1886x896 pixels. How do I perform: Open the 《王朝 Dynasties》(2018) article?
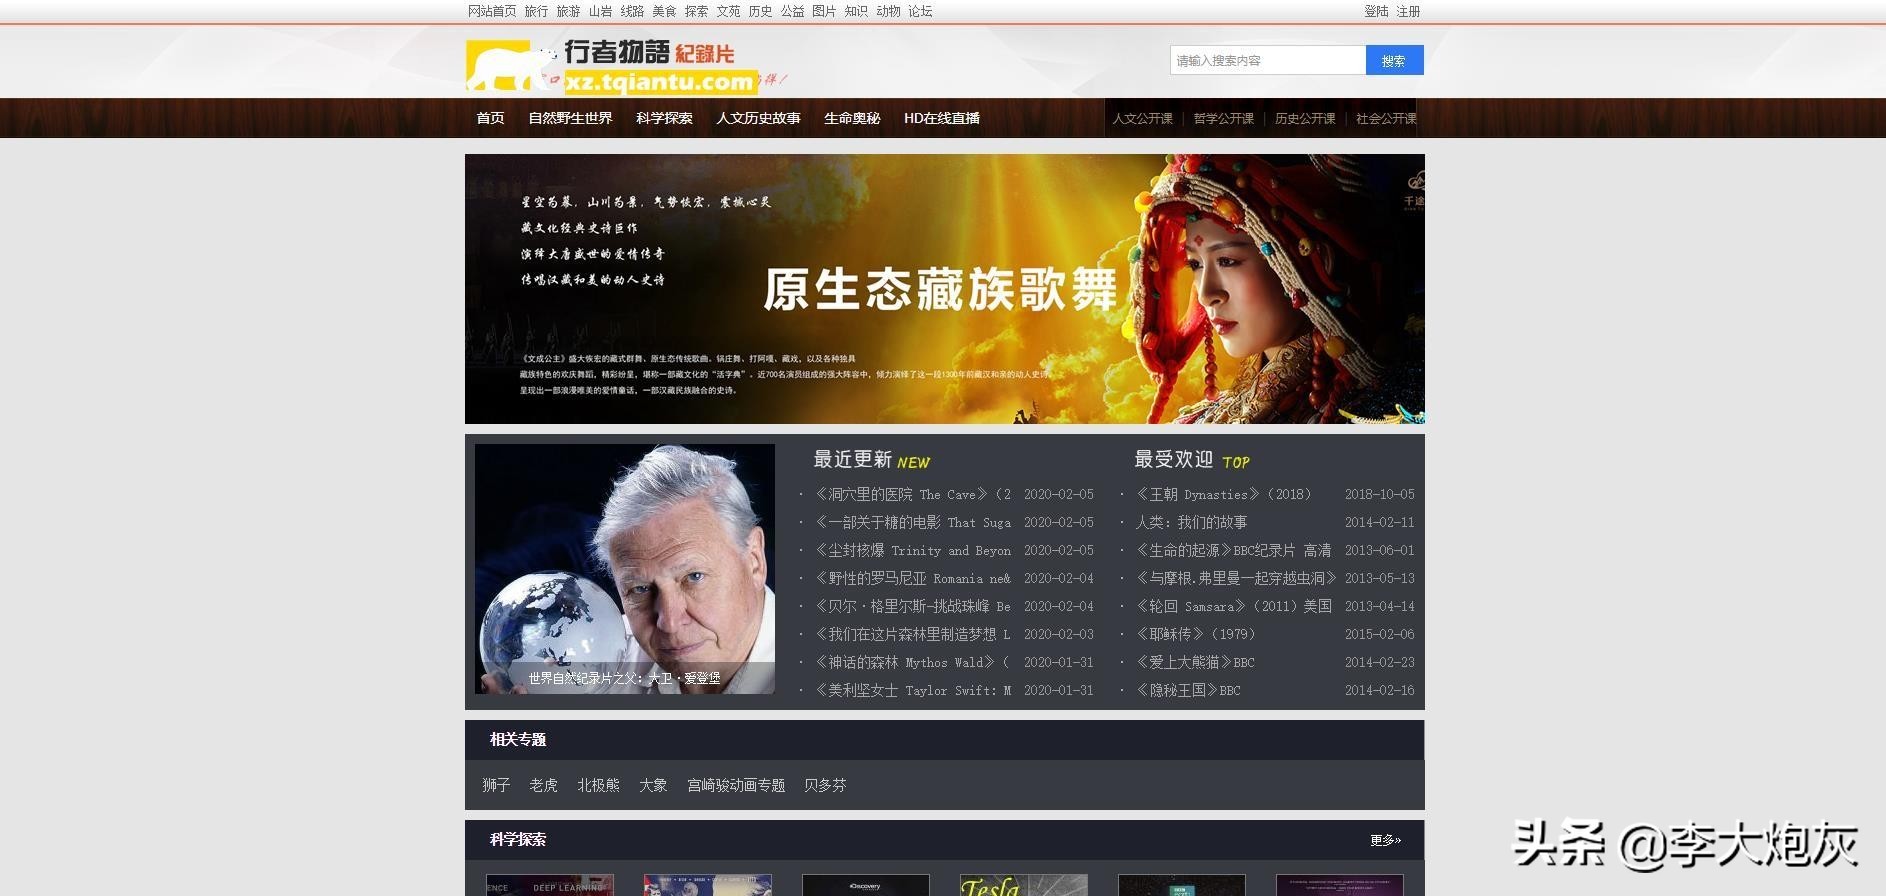pyautogui.click(x=1222, y=494)
